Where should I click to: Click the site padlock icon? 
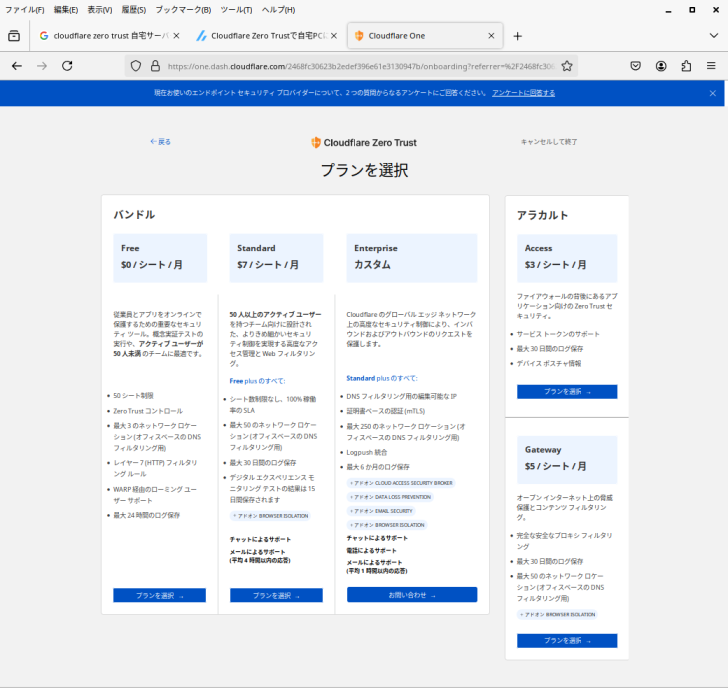pyautogui.click(x=156, y=66)
